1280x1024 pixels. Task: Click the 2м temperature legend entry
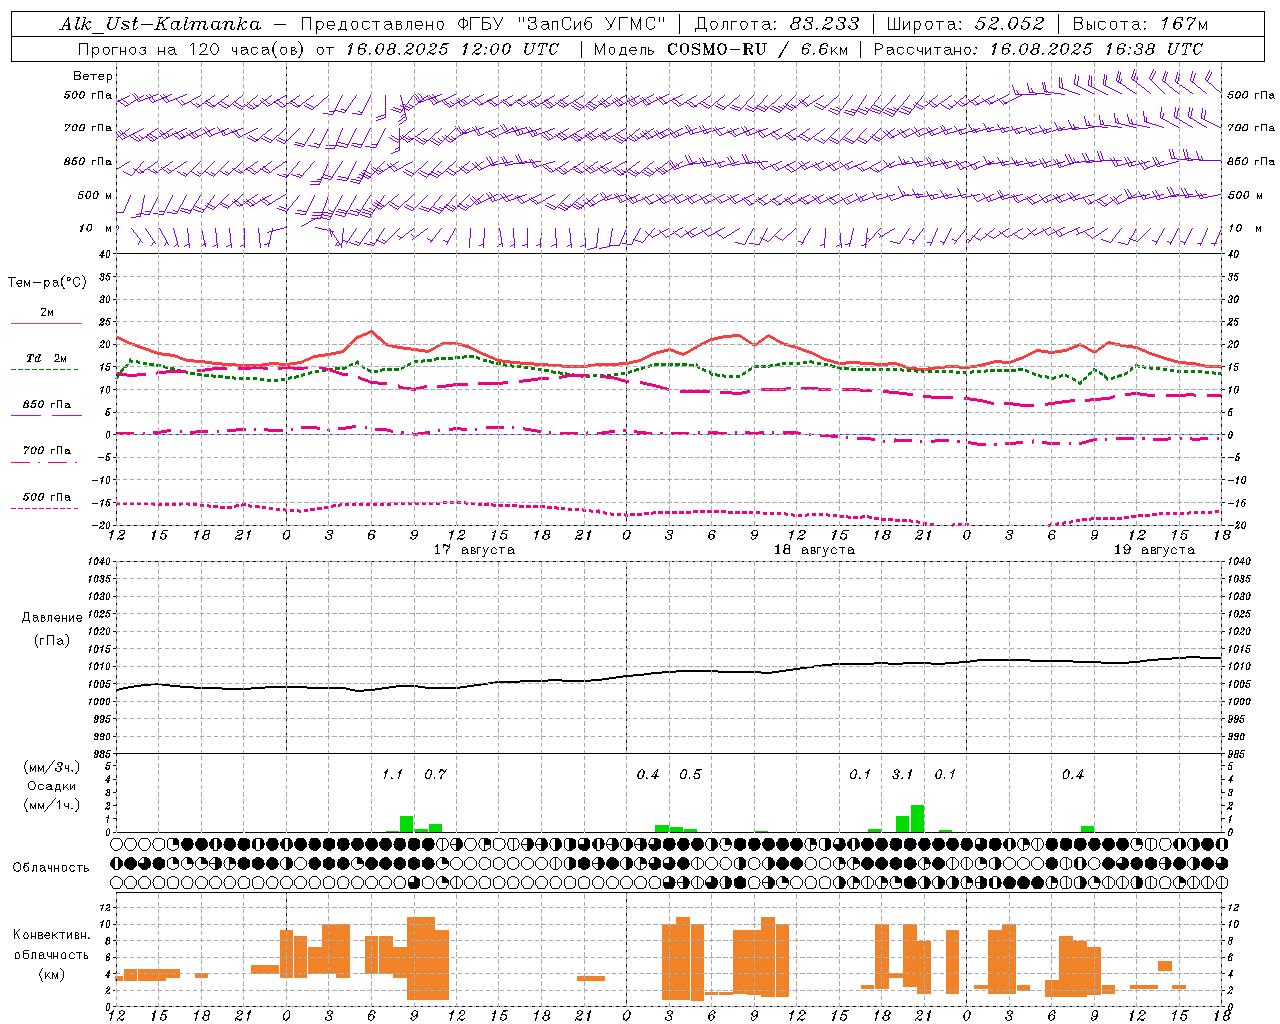pos(47,312)
